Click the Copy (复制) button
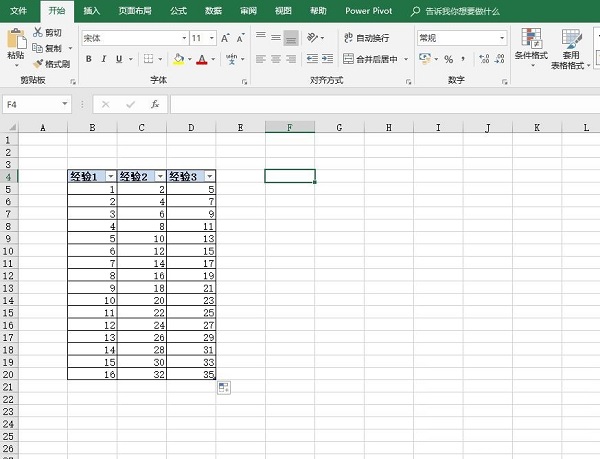The image size is (600, 459). tap(46, 48)
